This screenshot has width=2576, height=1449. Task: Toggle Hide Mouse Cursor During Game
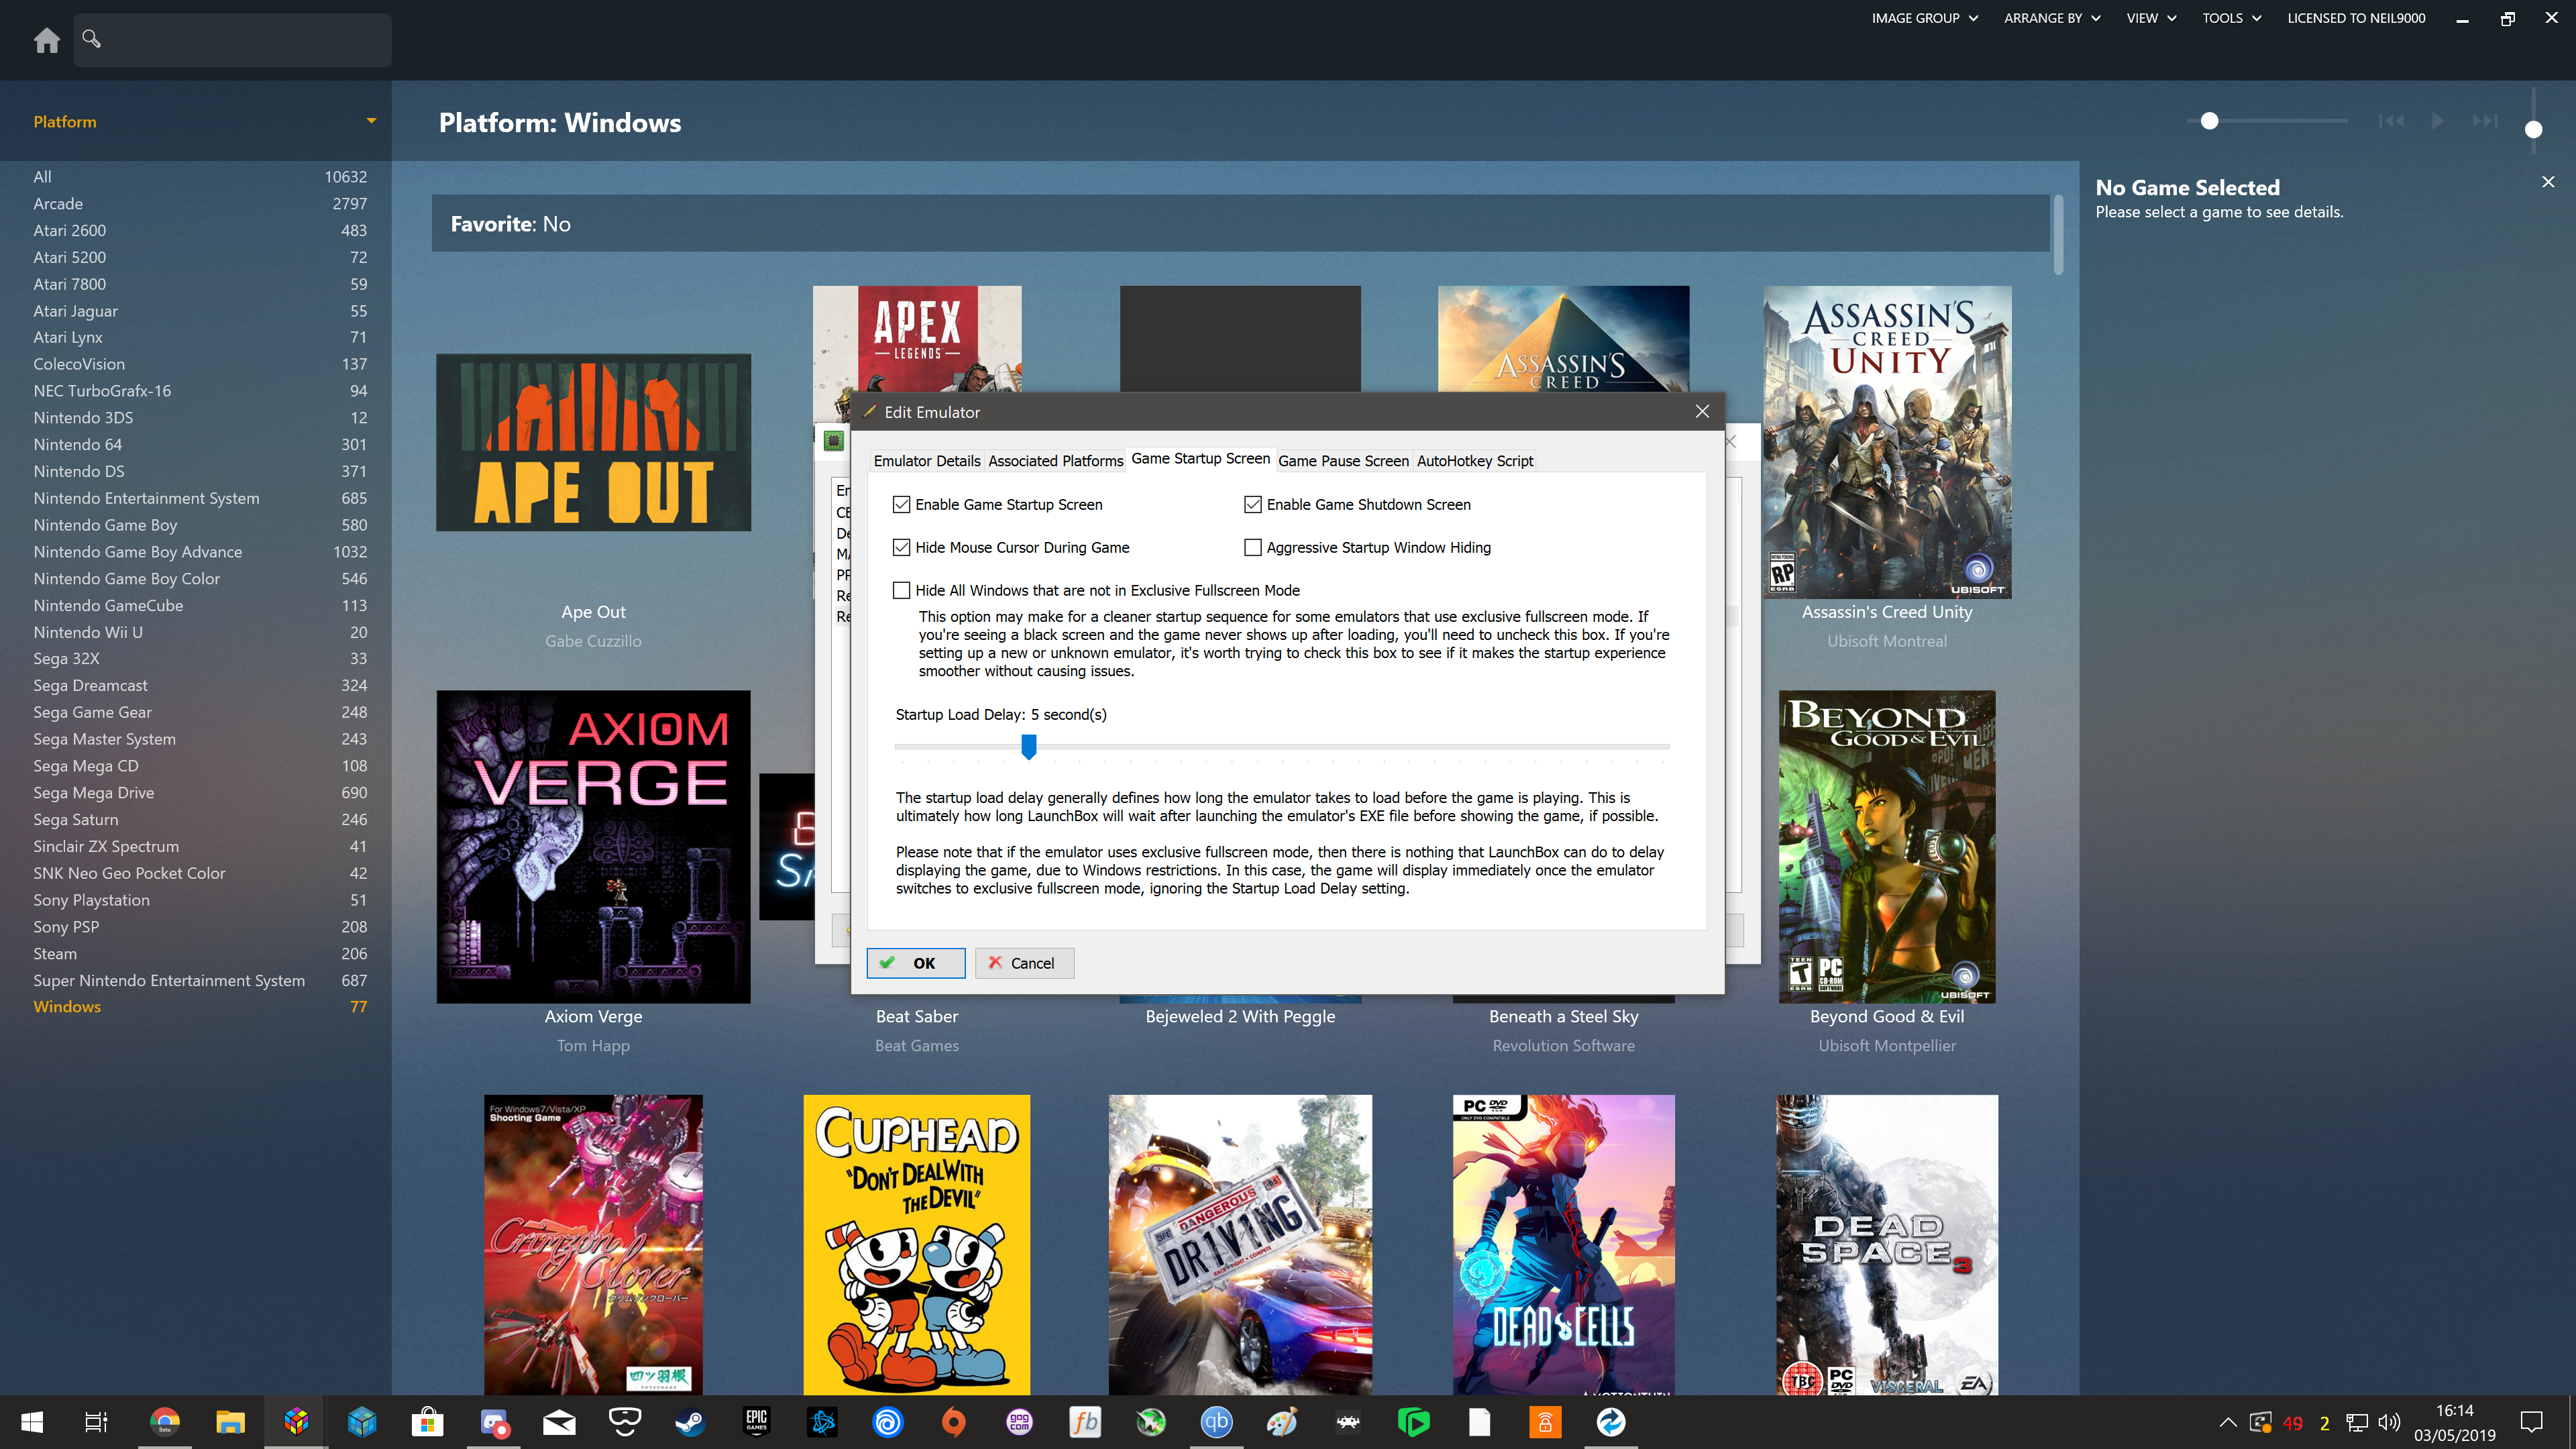point(901,548)
